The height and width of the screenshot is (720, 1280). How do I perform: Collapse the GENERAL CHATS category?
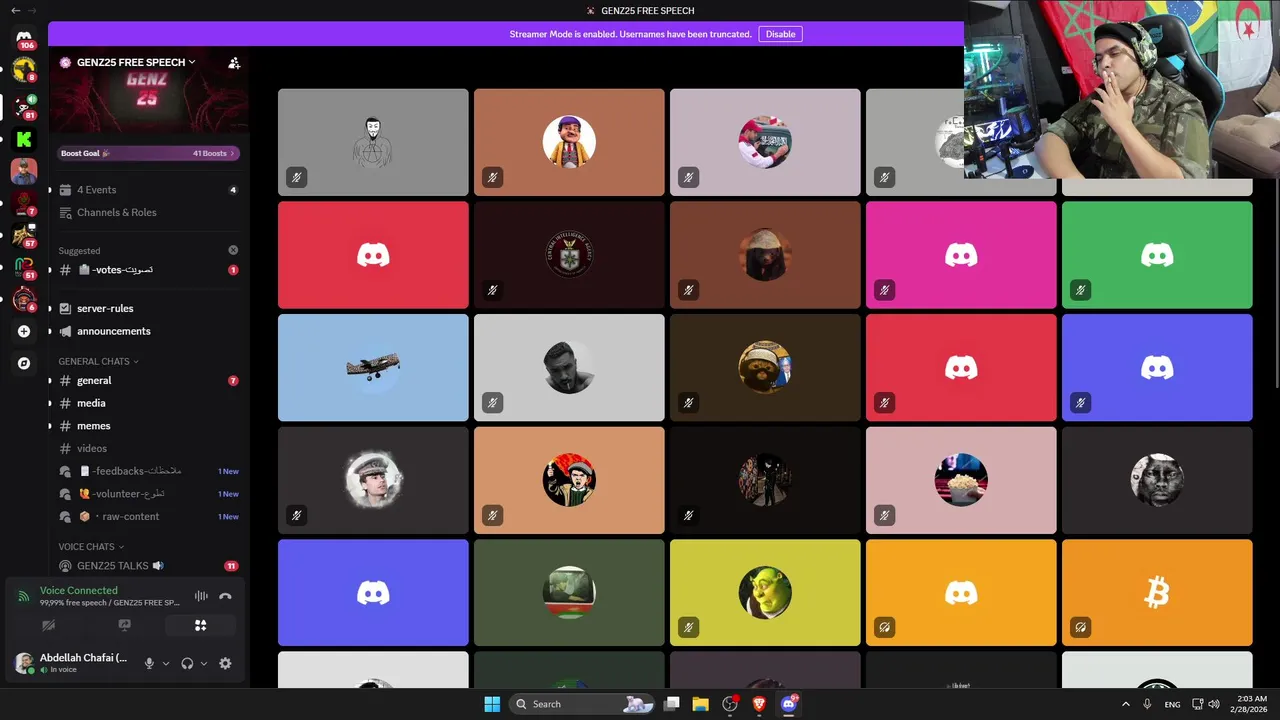(98, 361)
